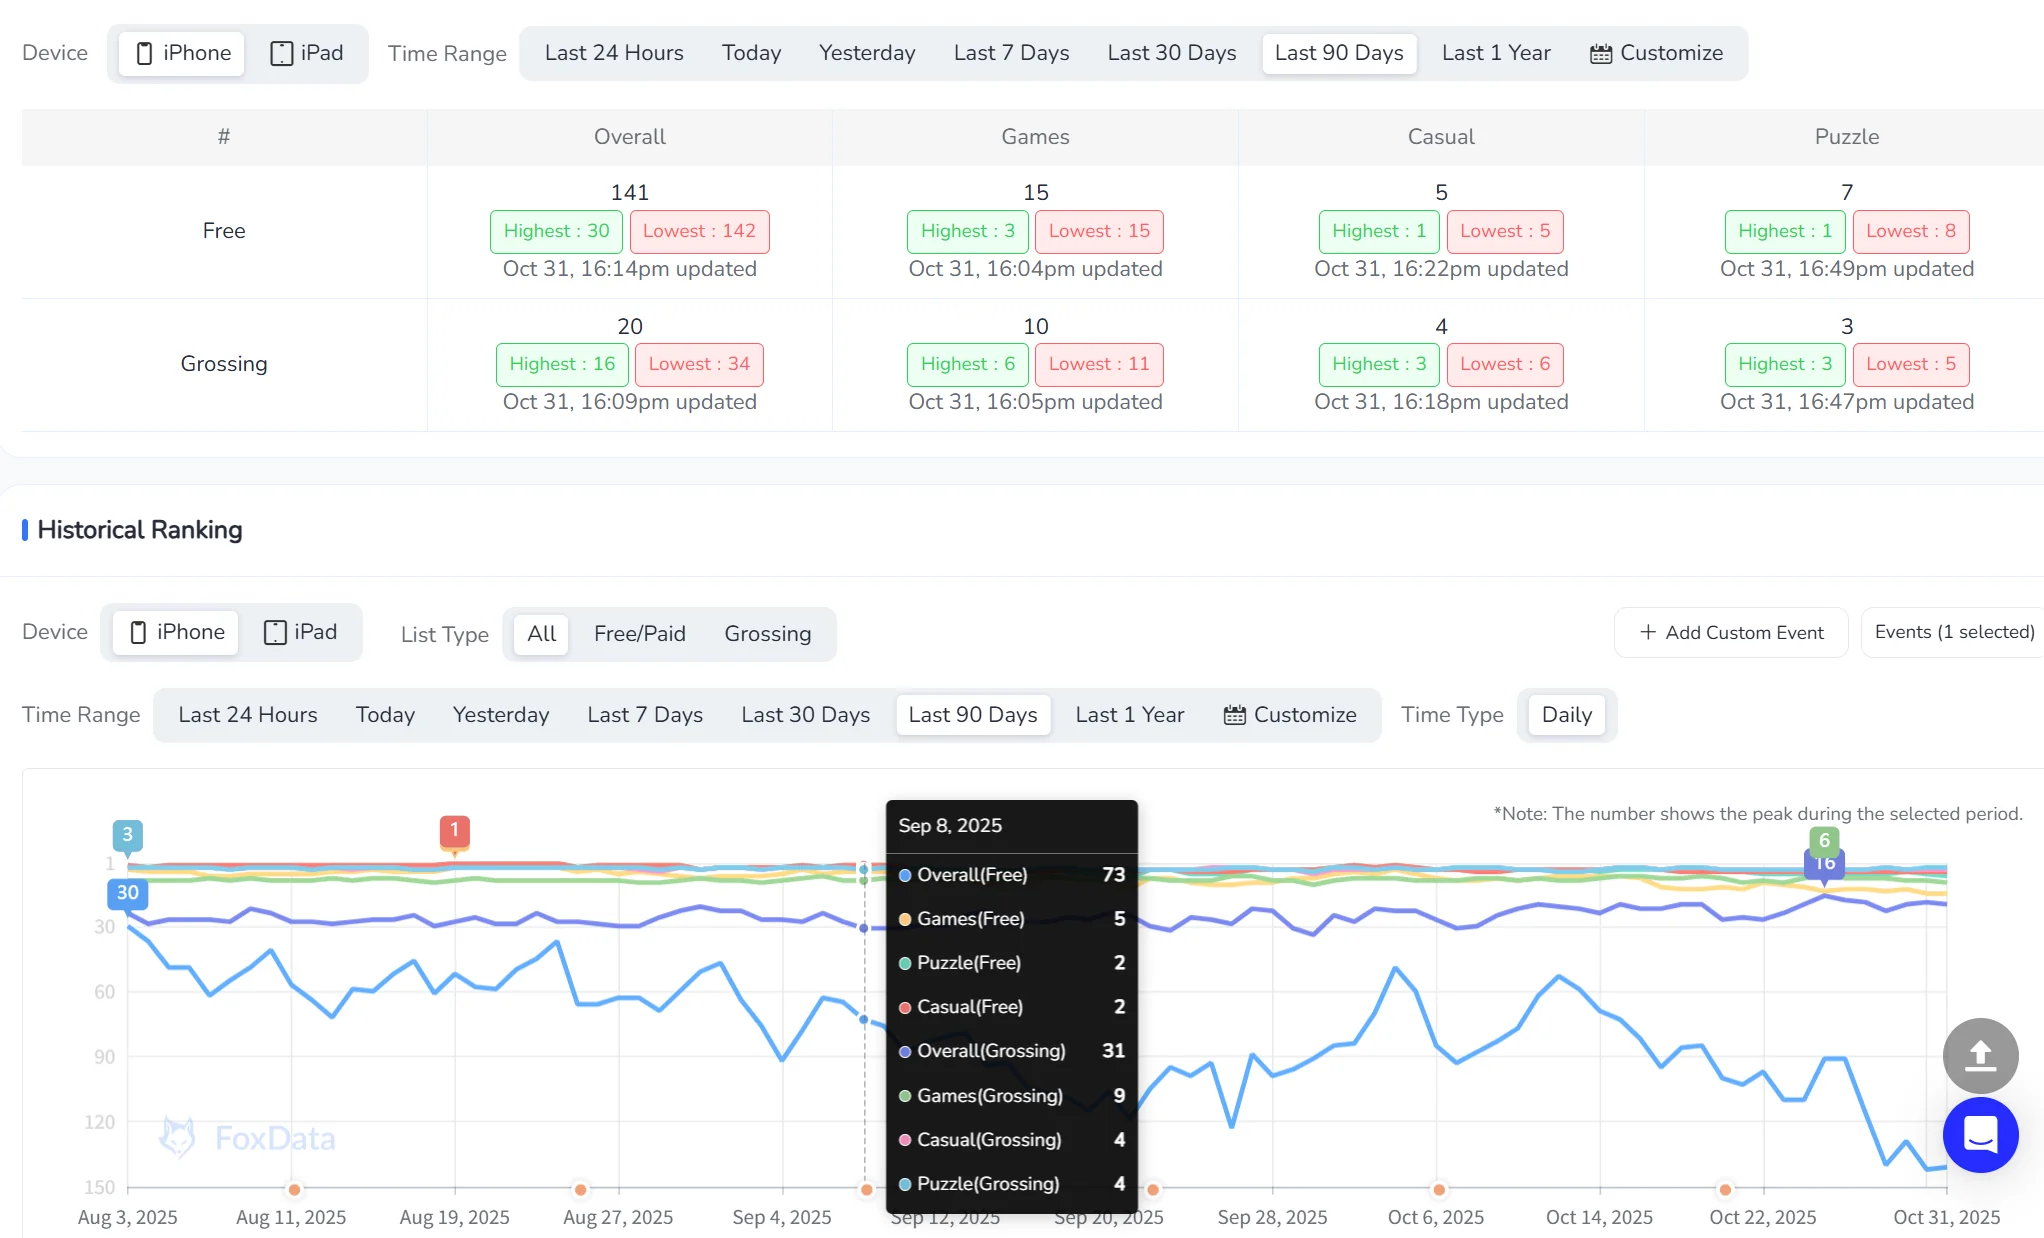
Task: Select Grossing list type
Action: click(767, 634)
